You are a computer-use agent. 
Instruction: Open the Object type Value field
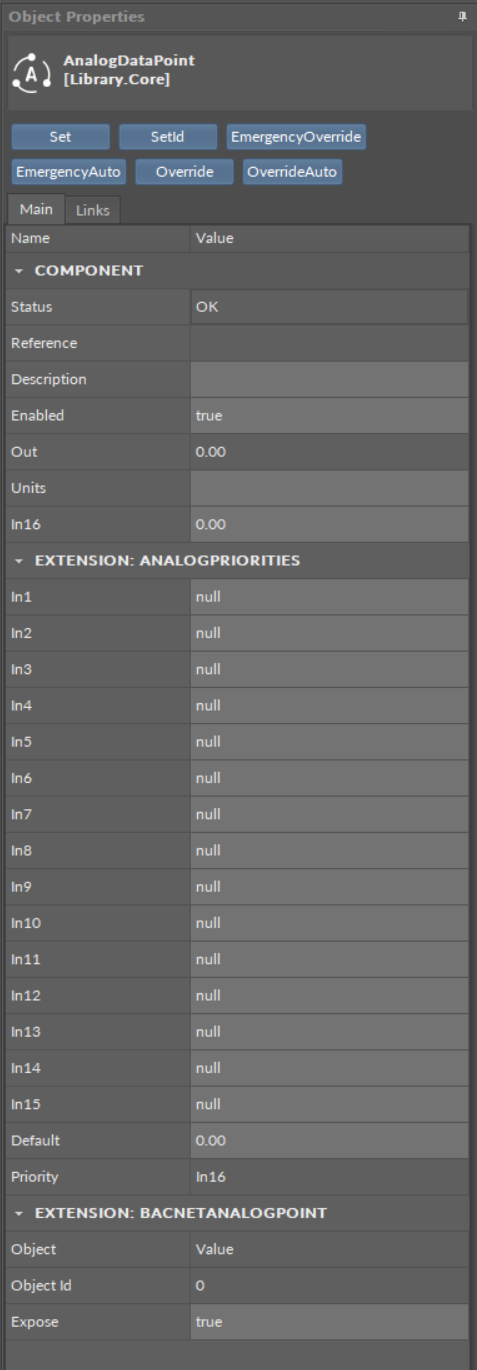coord(328,1250)
